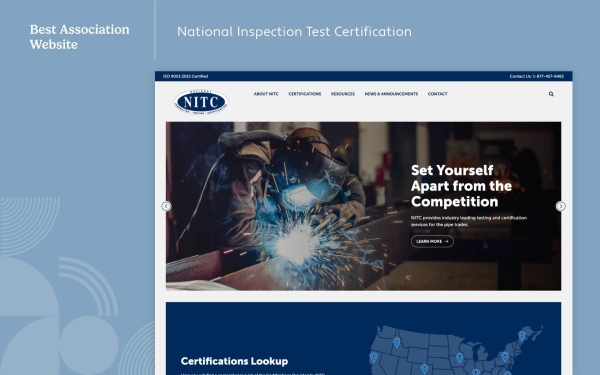Viewport: 600px width, 375px height.
Task: Click the Learn More button
Action: [x=432, y=241]
